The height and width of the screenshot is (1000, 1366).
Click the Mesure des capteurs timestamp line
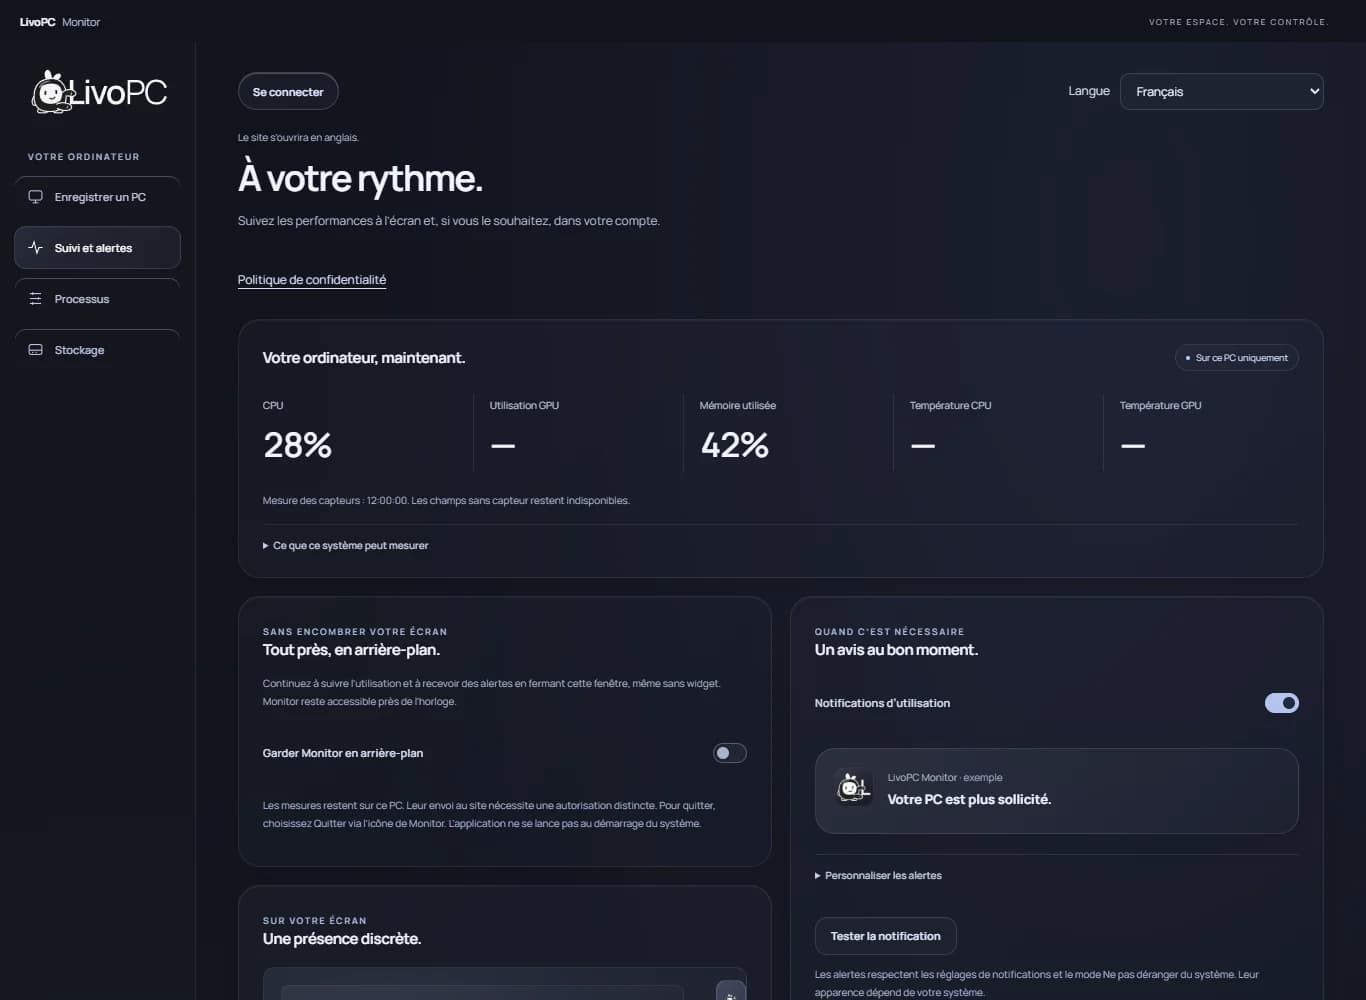click(x=446, y=500)
